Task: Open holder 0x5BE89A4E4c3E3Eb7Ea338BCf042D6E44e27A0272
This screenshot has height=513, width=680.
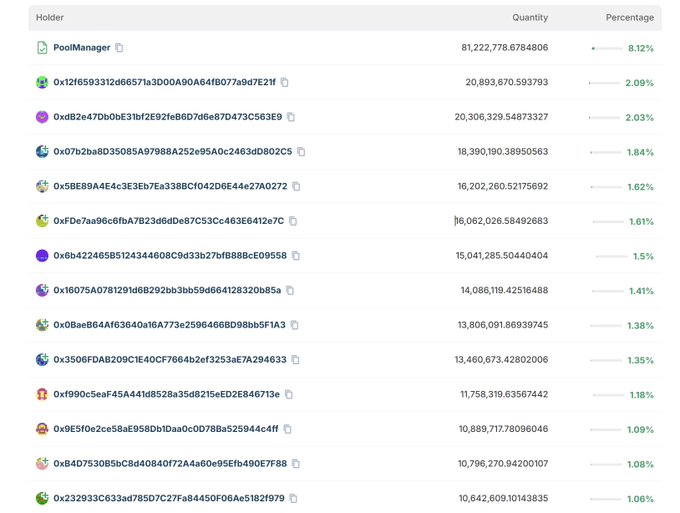Action: click(170, 186)
